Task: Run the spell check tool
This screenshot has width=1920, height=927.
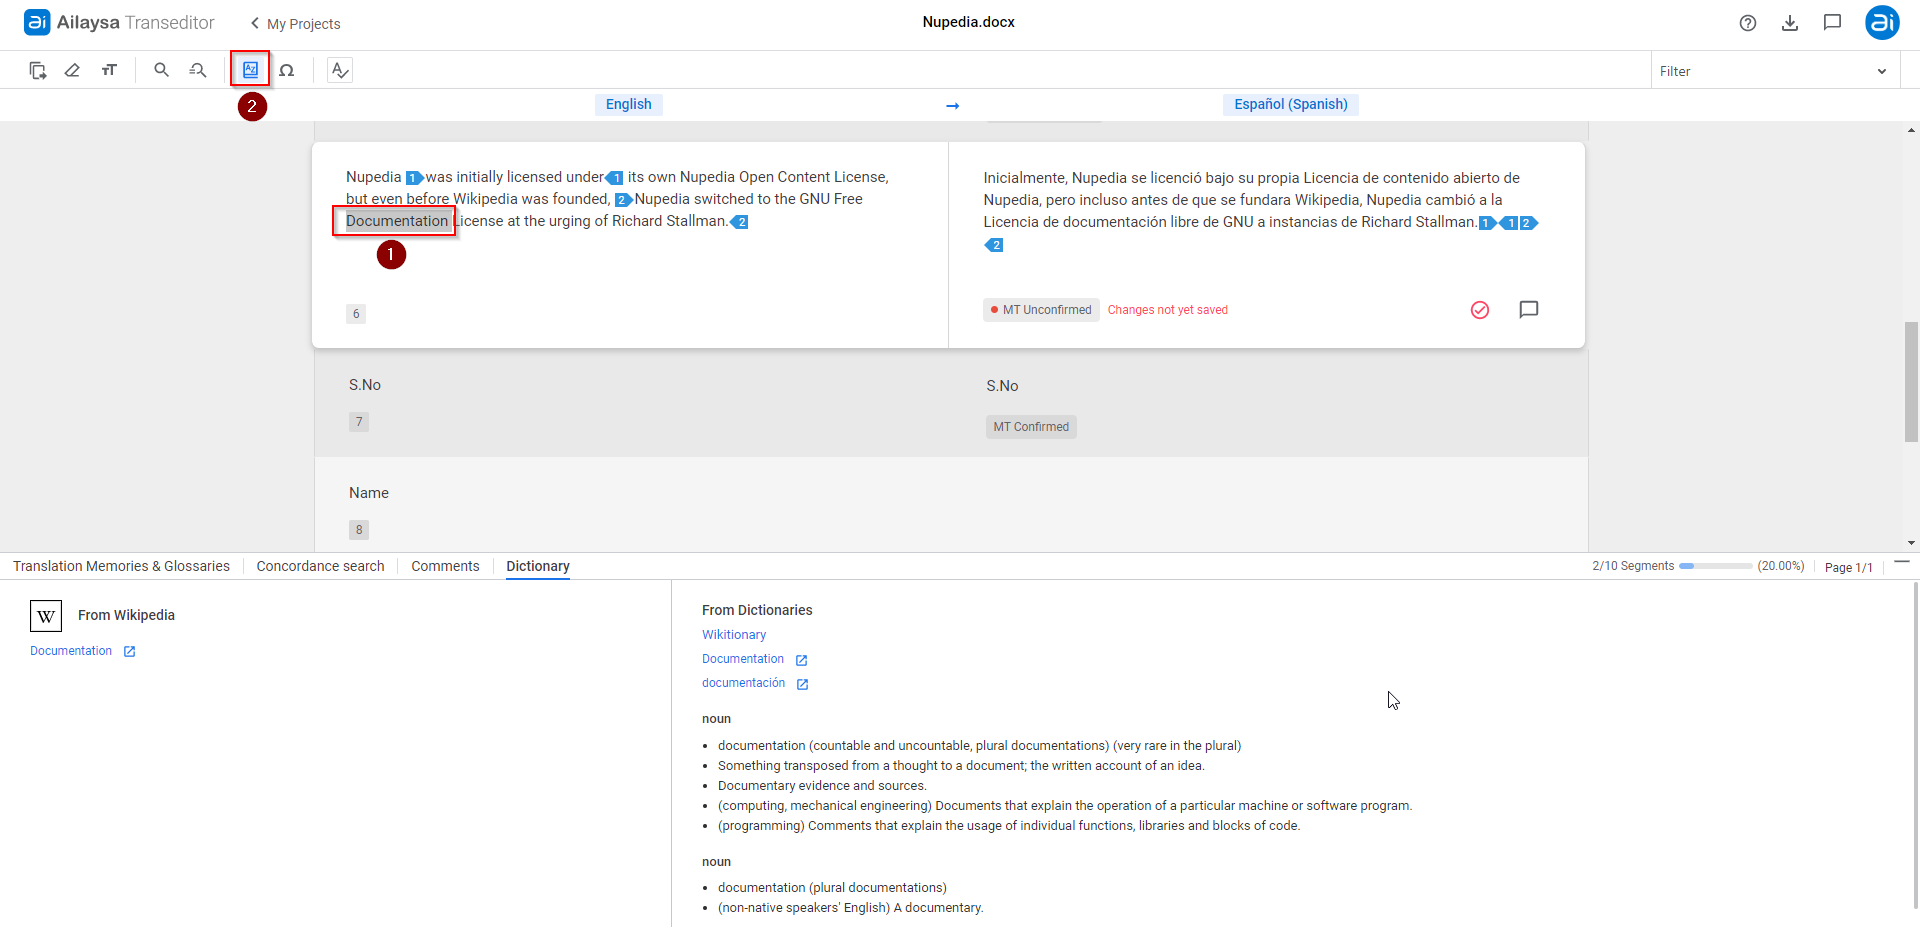Action: point(340,70)
